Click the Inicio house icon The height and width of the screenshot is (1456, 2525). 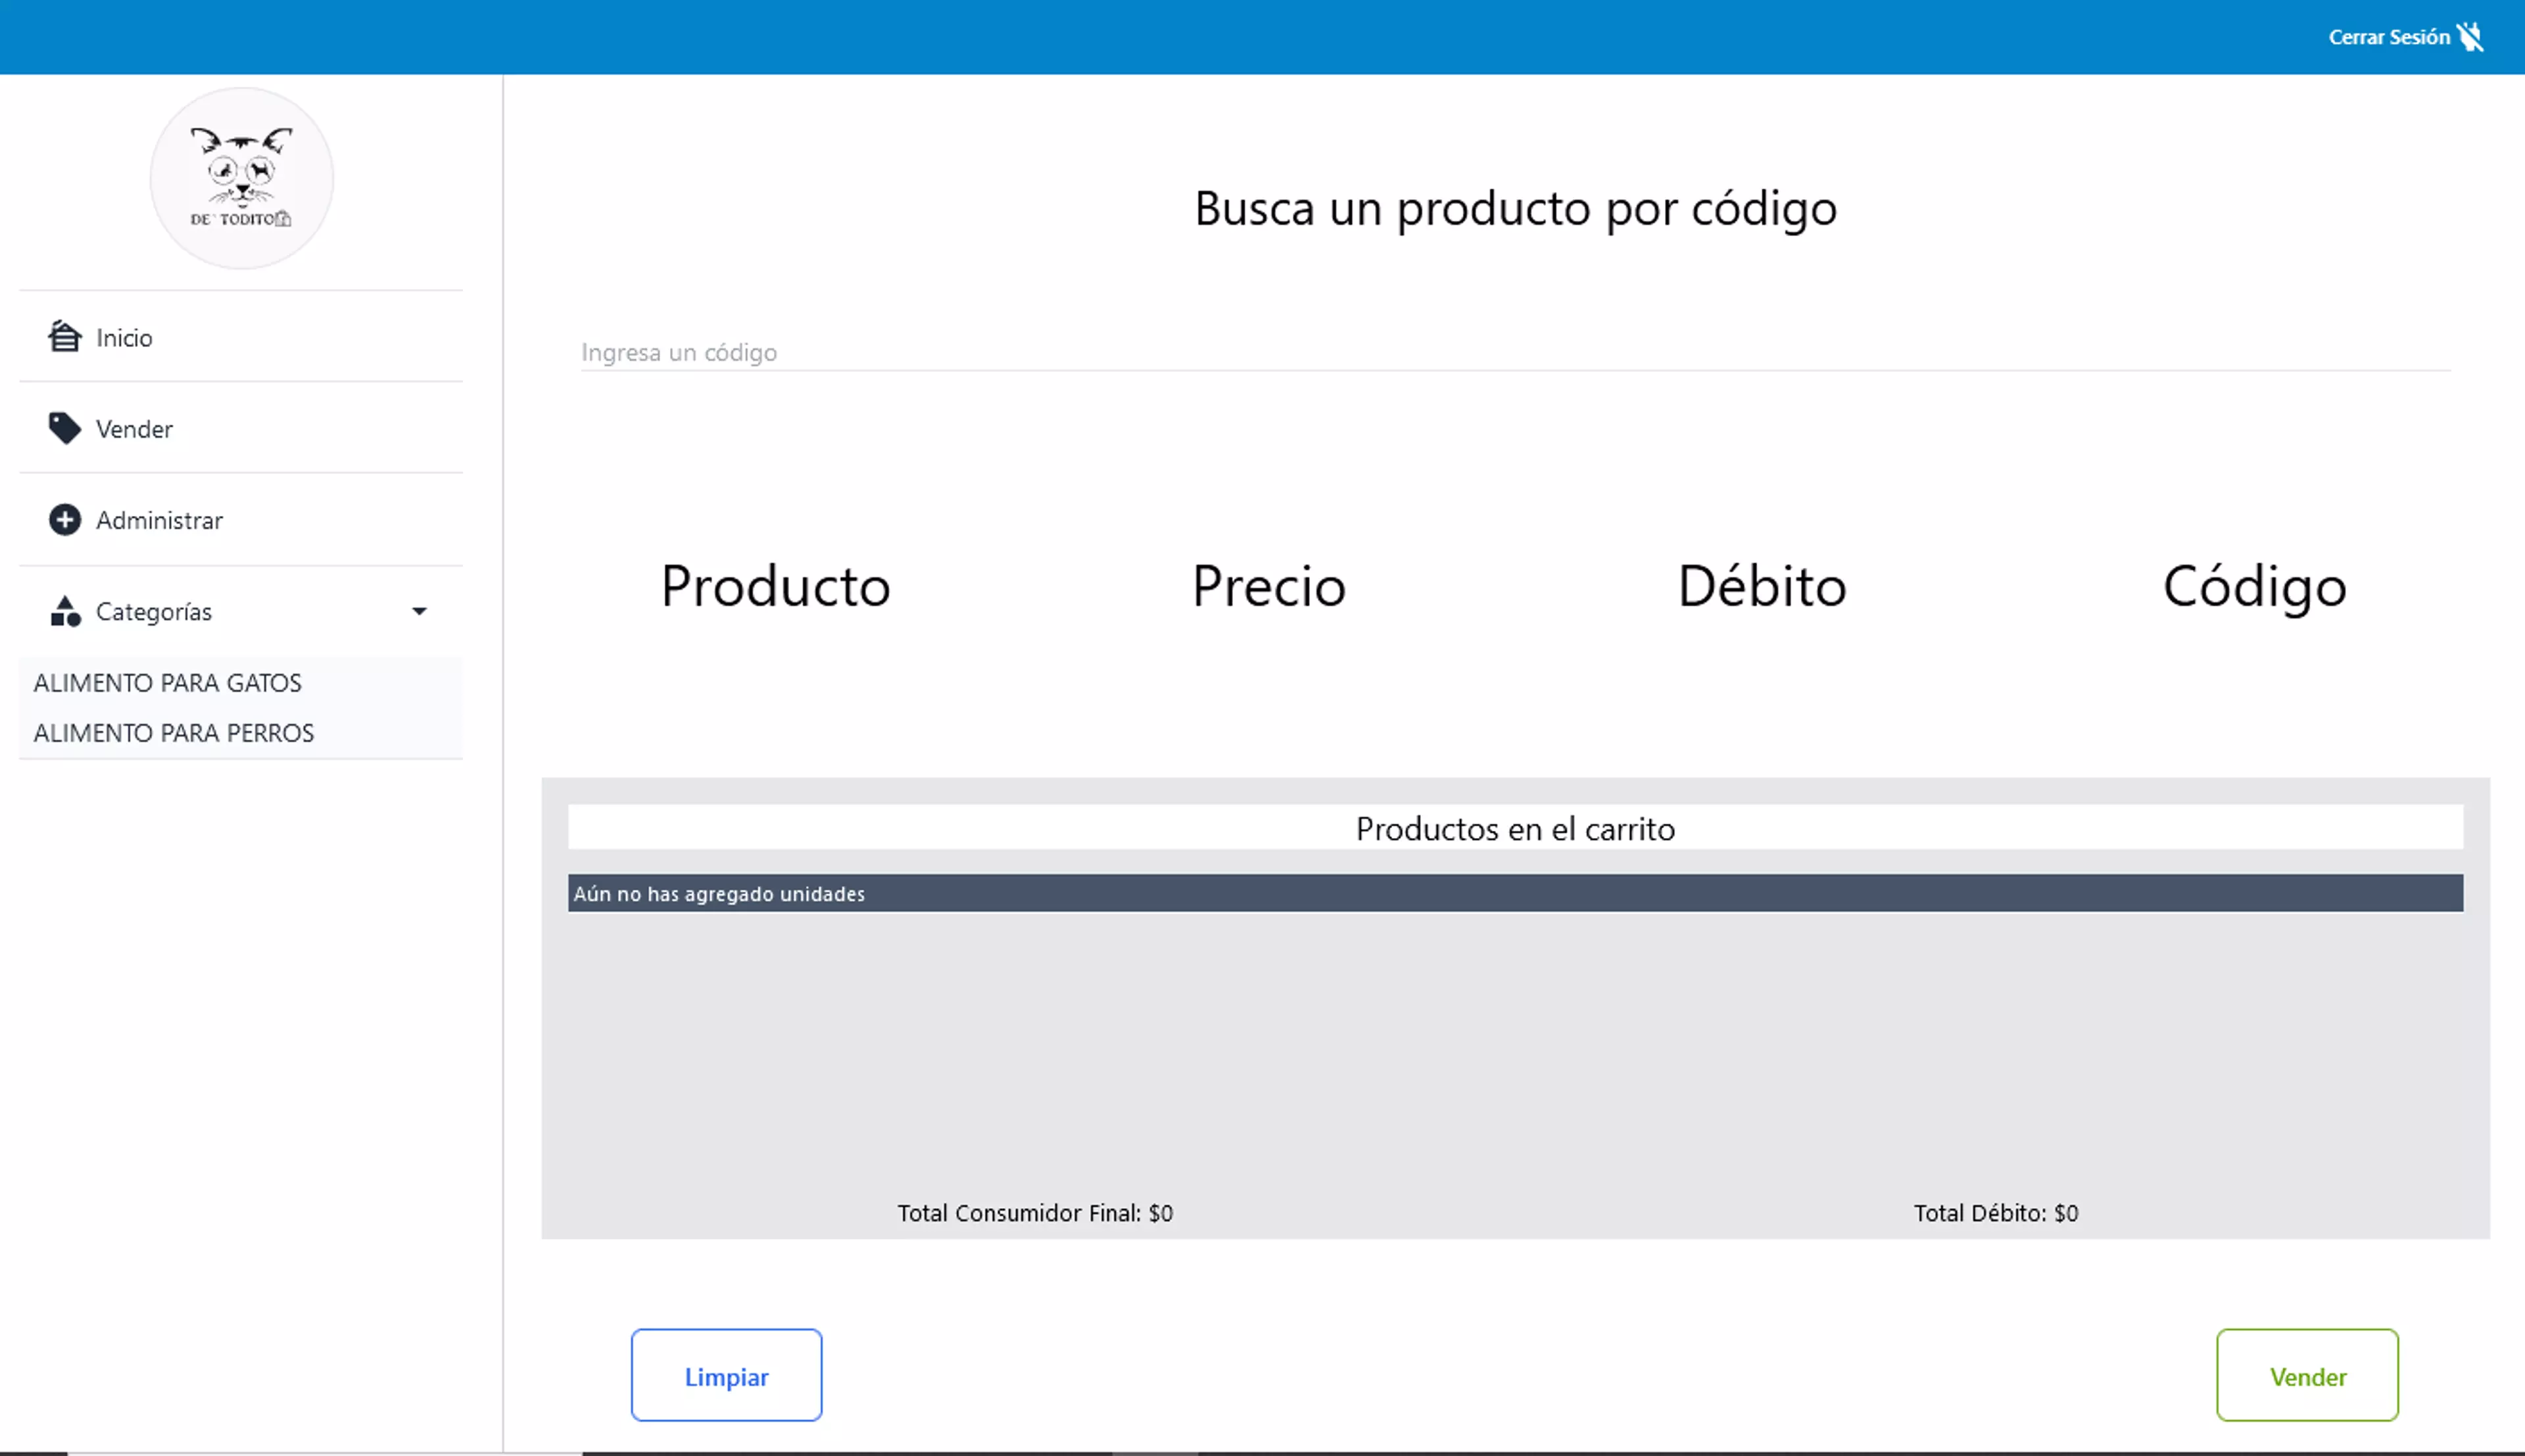[x=65, y=337]
